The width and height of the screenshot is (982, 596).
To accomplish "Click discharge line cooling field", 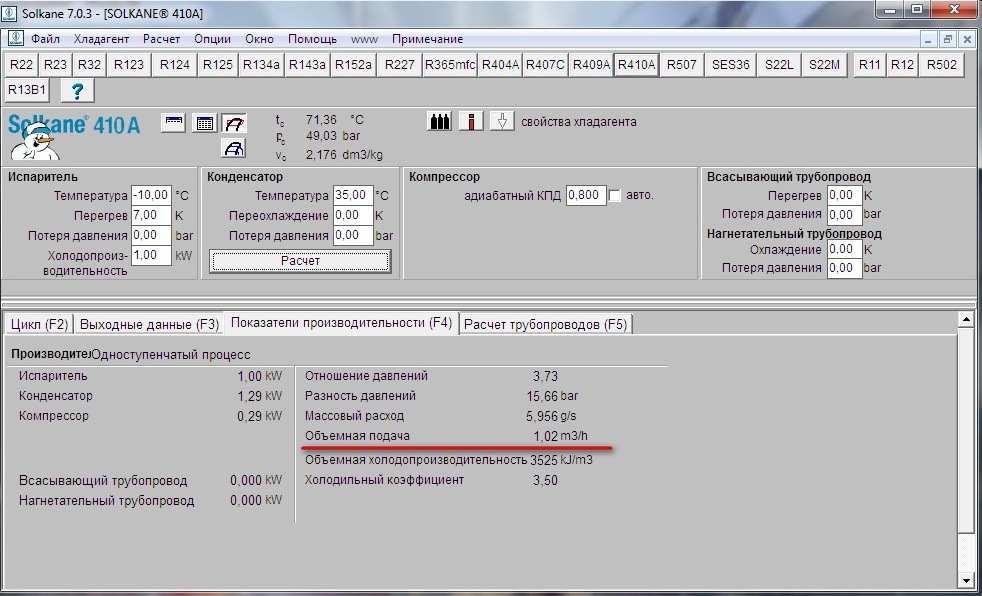I will pos(845,249).
